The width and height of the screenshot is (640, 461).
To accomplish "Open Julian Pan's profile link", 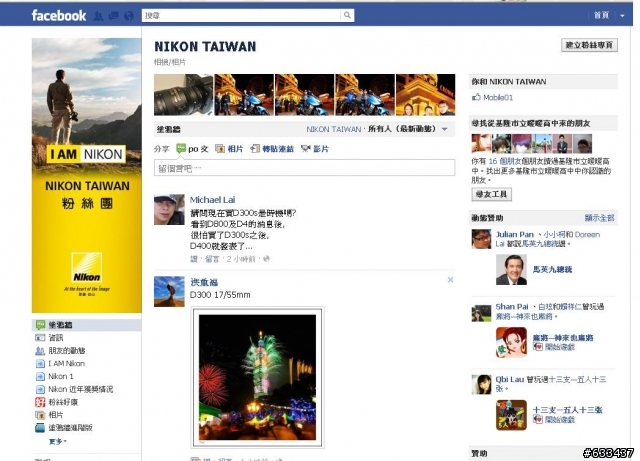I will pos(514,234).
